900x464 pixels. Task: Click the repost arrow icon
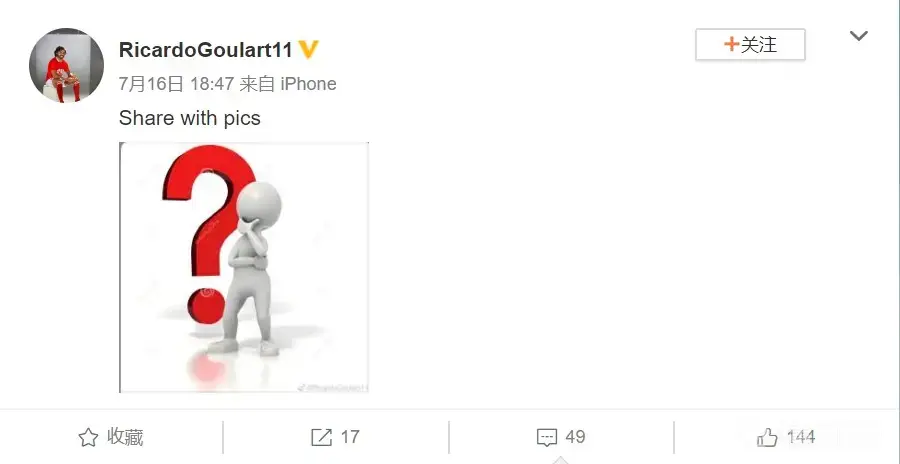(321, 438)
